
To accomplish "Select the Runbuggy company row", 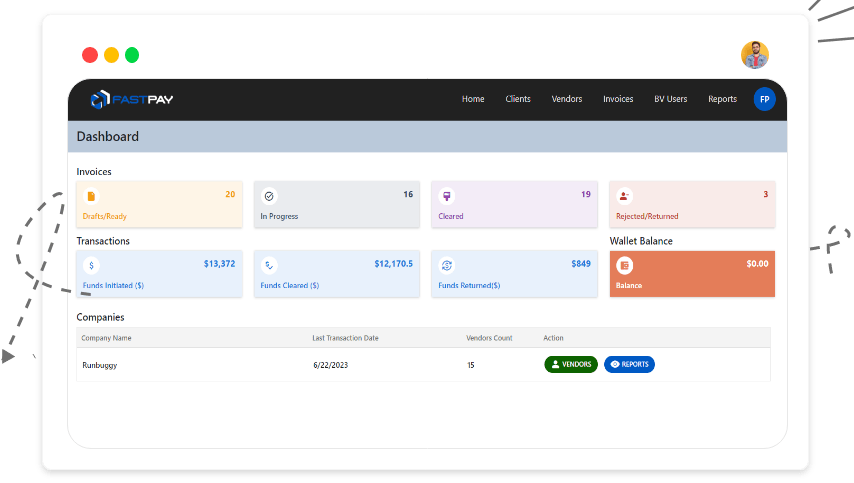I will [x=100, y=365].
